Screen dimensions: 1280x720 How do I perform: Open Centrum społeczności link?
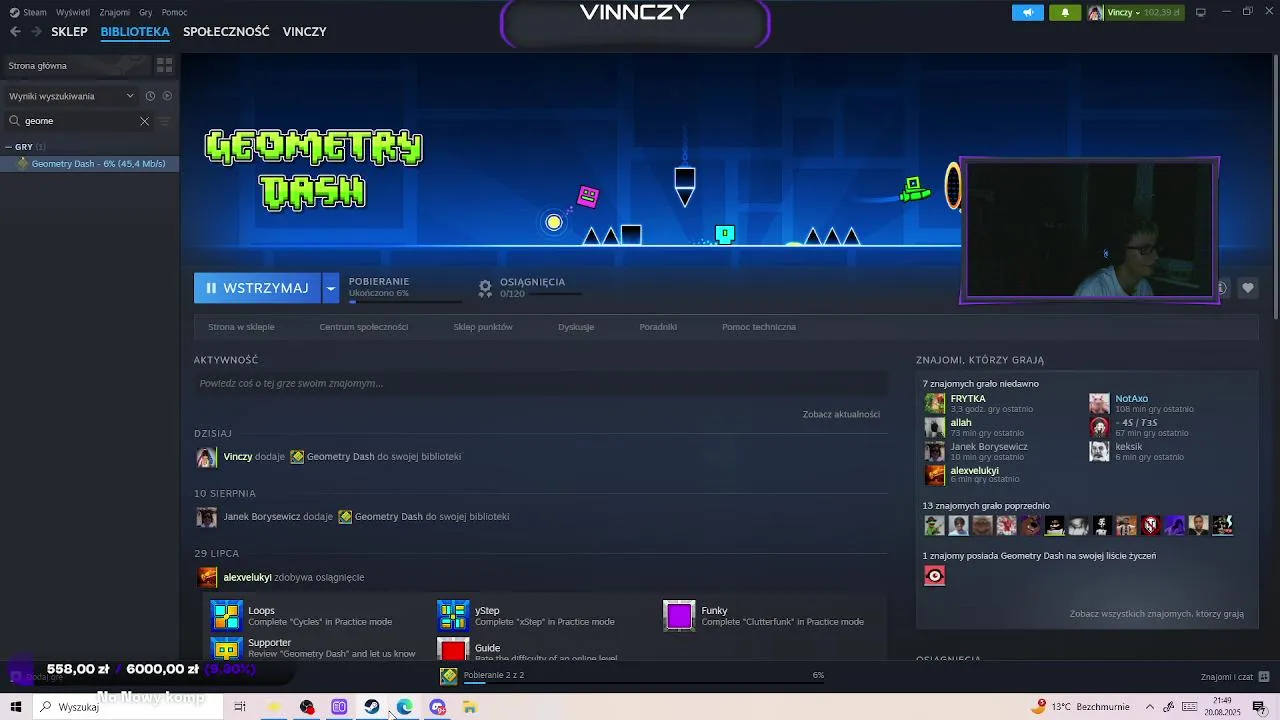[x=364, y=327]
